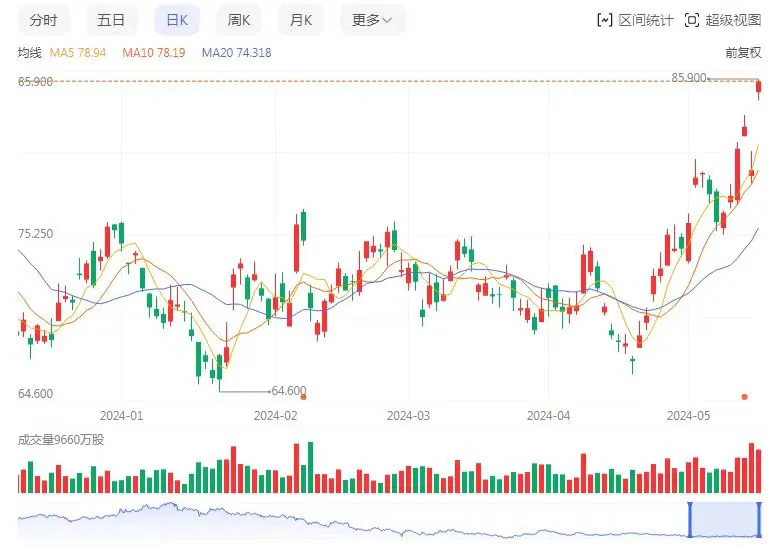
Task: Click the 成交量9660万股 volume label
Action: pyautogui.click(x=60, y=439)
